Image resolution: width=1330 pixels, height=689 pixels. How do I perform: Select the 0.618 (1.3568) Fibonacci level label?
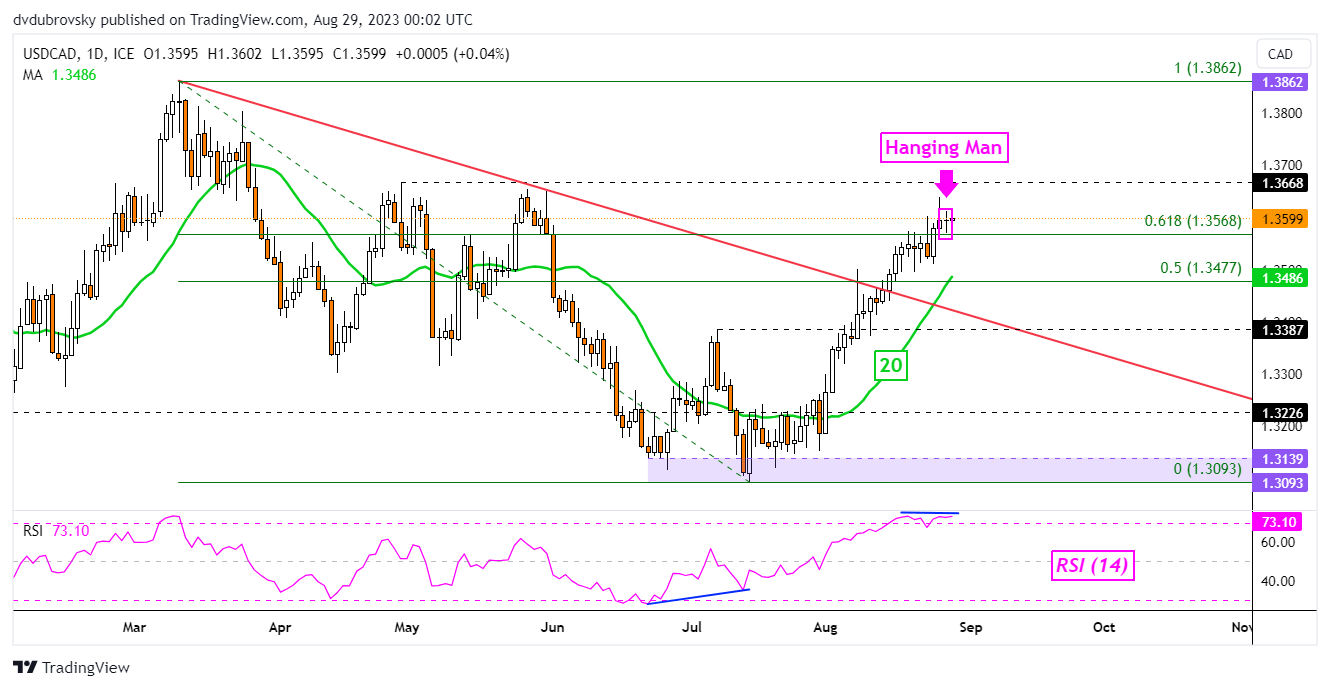click(1192, 222)
